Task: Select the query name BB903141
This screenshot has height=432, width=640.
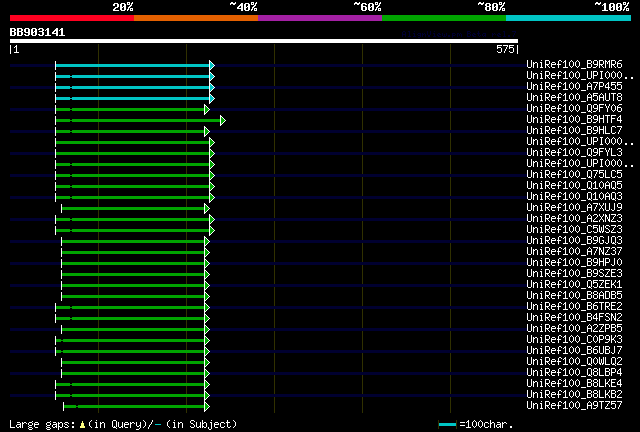Action: click(x=37, y=32)
